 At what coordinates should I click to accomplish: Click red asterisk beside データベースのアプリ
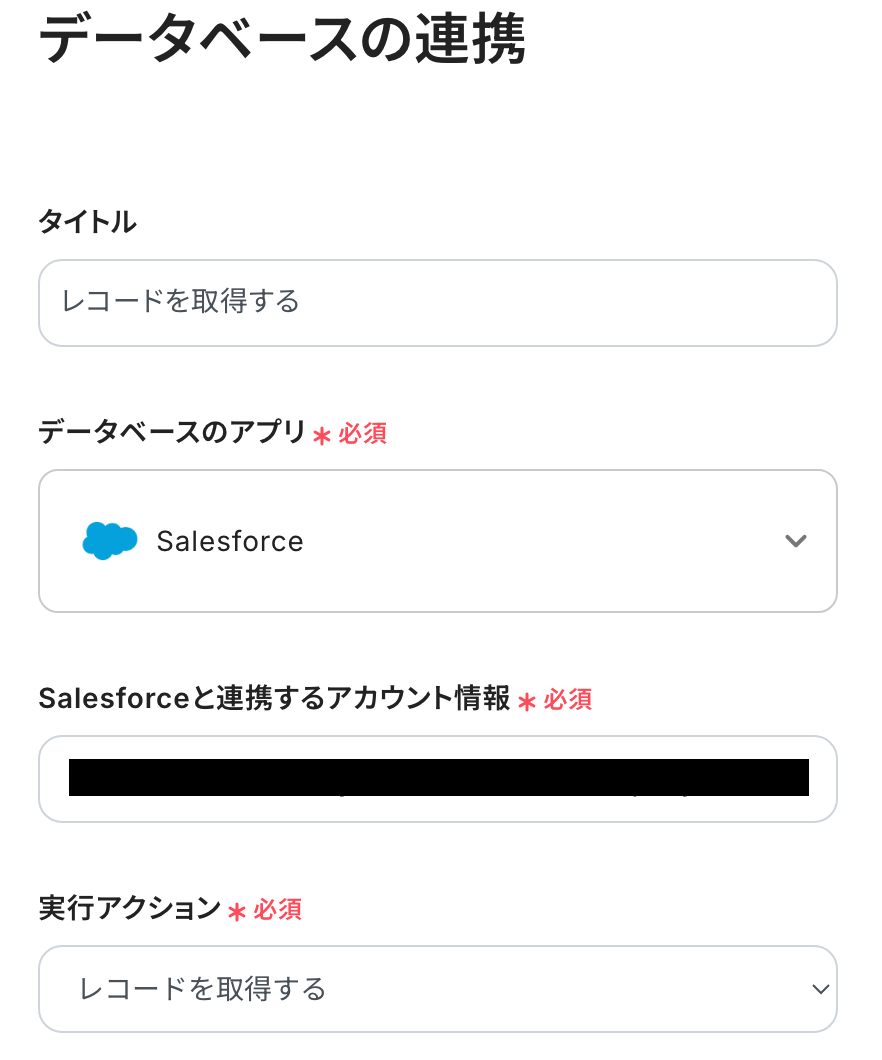[321, 435]
